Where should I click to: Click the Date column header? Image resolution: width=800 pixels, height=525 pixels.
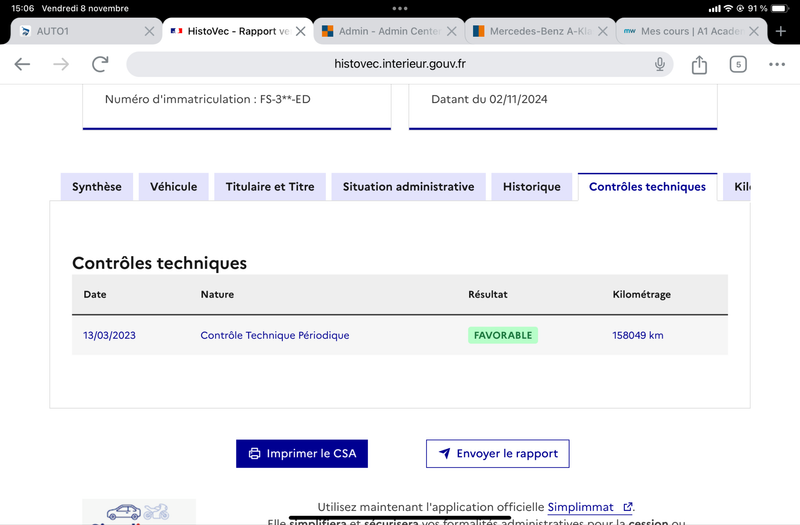95,294
